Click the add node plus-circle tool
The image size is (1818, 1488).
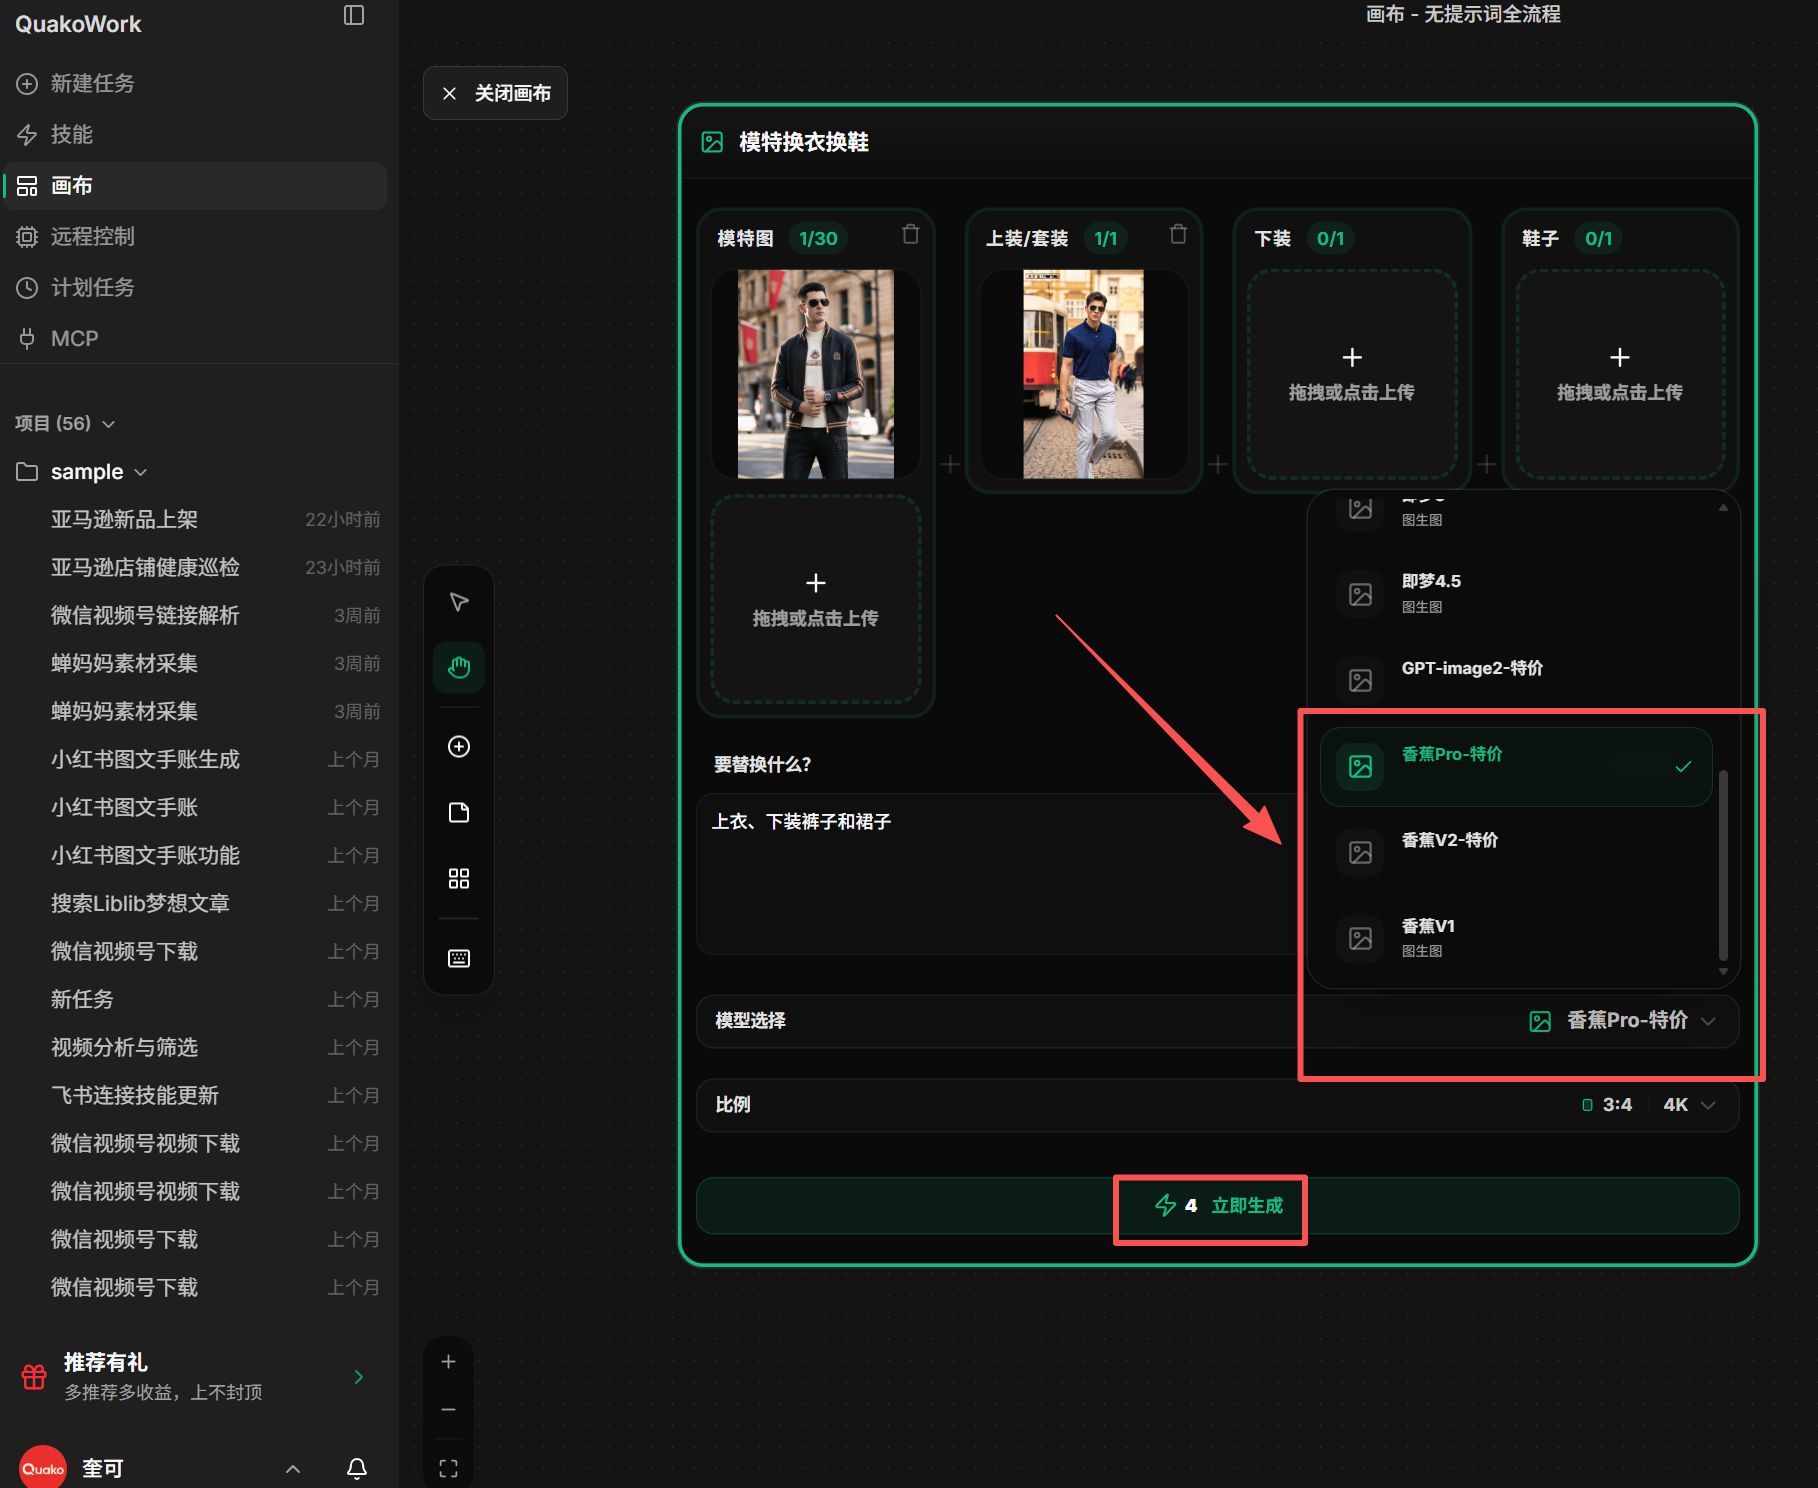point(459,747)
